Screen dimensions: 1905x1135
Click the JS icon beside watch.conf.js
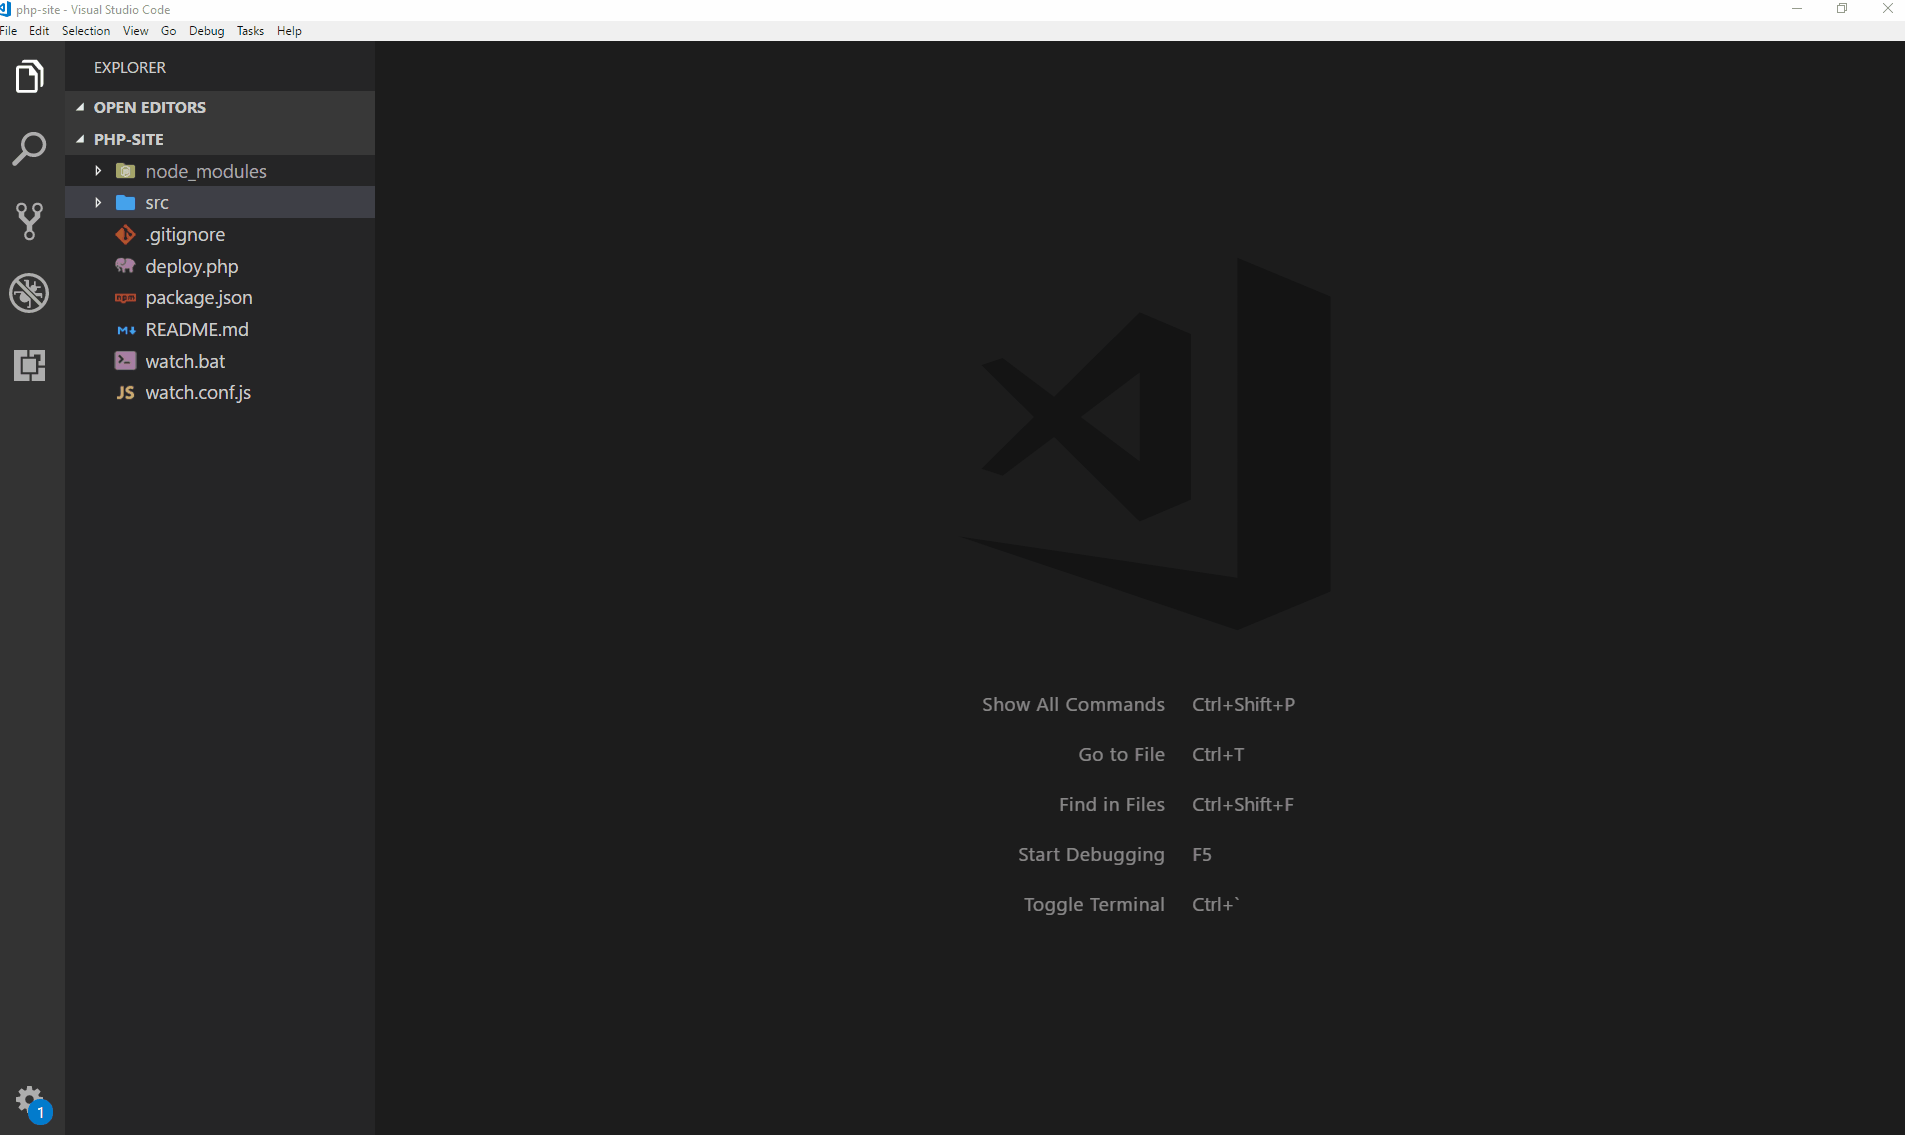point(126,393)
